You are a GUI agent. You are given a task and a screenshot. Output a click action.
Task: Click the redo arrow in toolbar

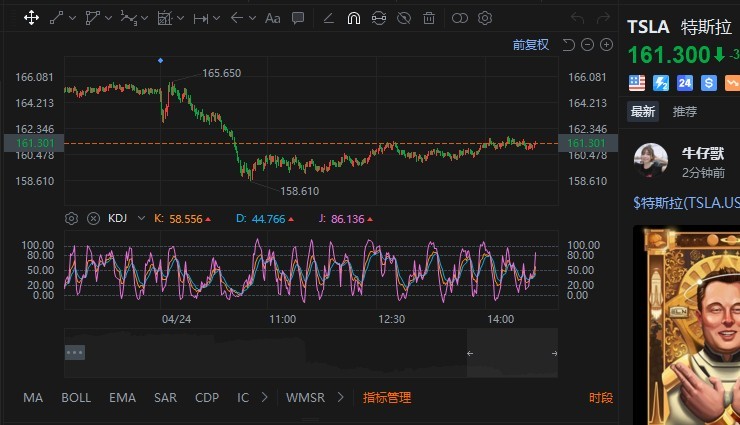[x=603, y=18]
